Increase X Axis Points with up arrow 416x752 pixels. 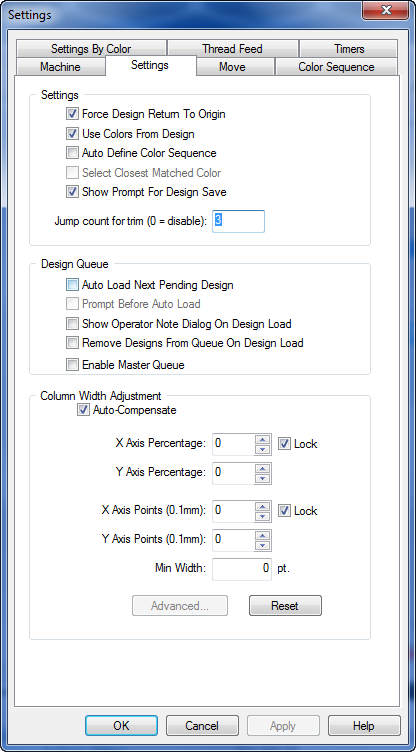click(x=262, y=506)
